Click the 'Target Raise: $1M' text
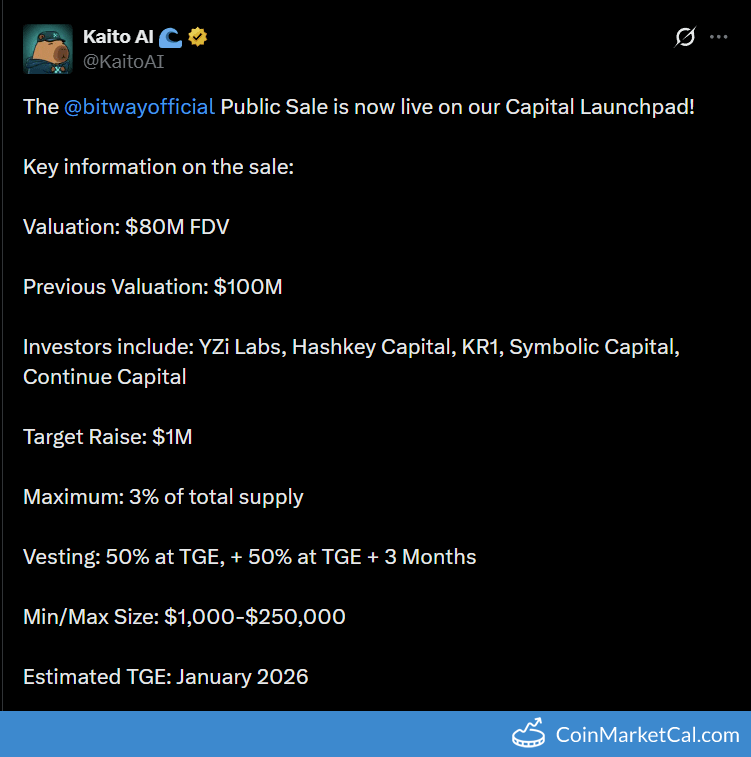 pyautogui.click(x=107, y=437)
